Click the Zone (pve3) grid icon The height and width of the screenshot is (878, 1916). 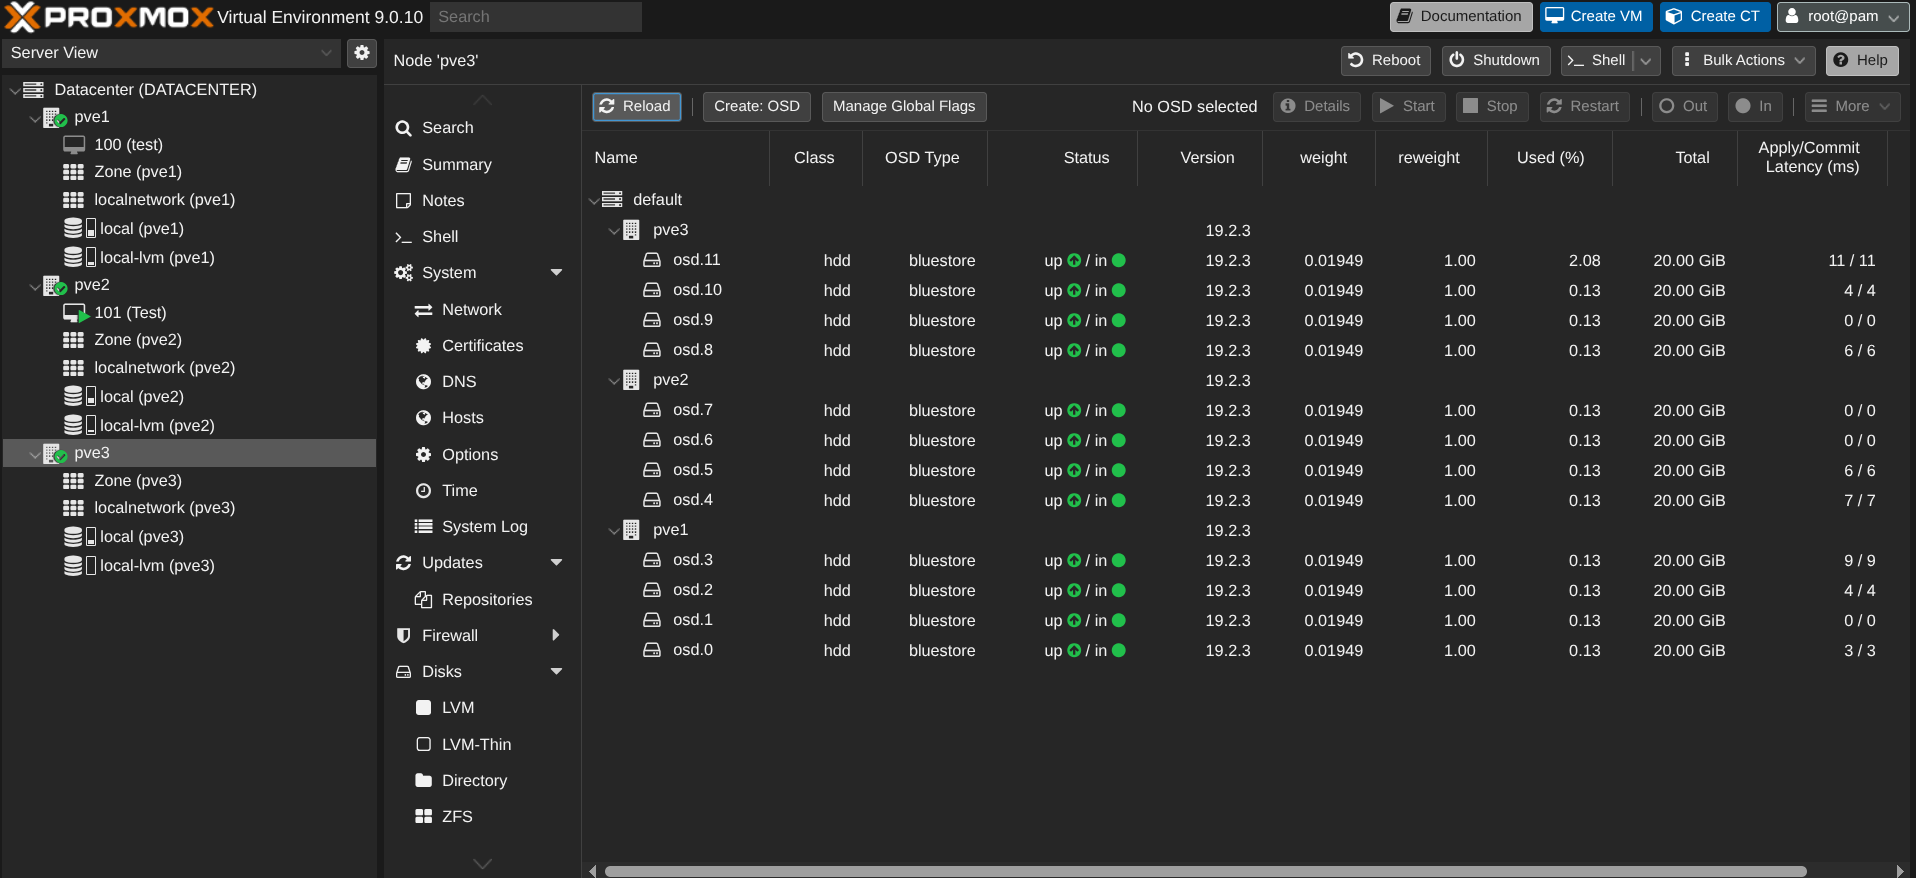coord(74,481)
